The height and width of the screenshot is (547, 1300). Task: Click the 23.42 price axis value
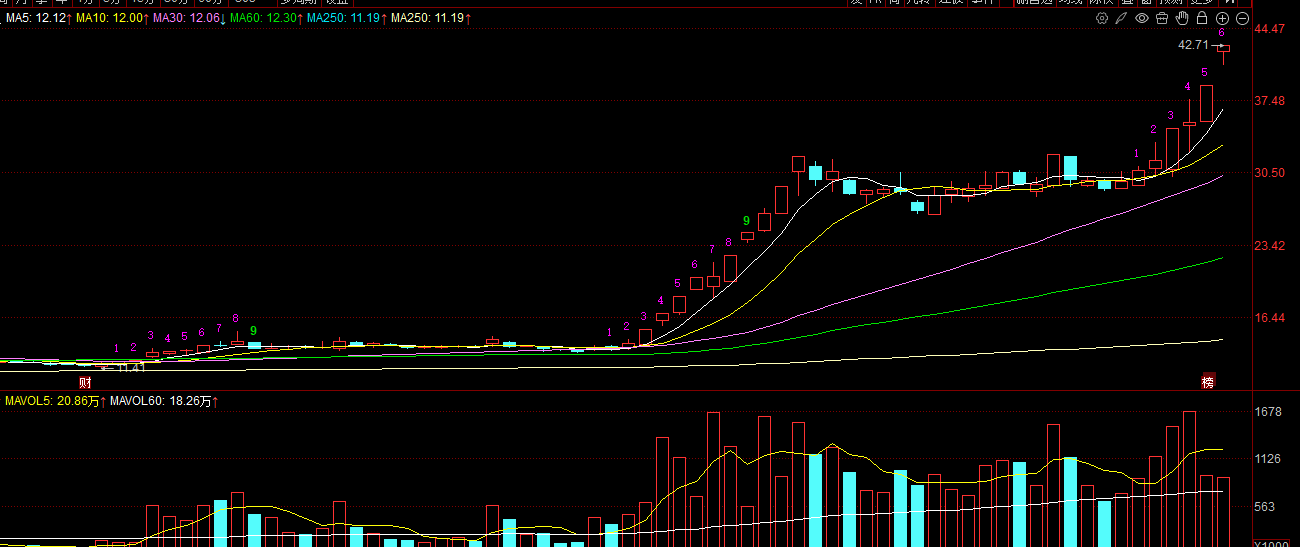pos(1269,245)
